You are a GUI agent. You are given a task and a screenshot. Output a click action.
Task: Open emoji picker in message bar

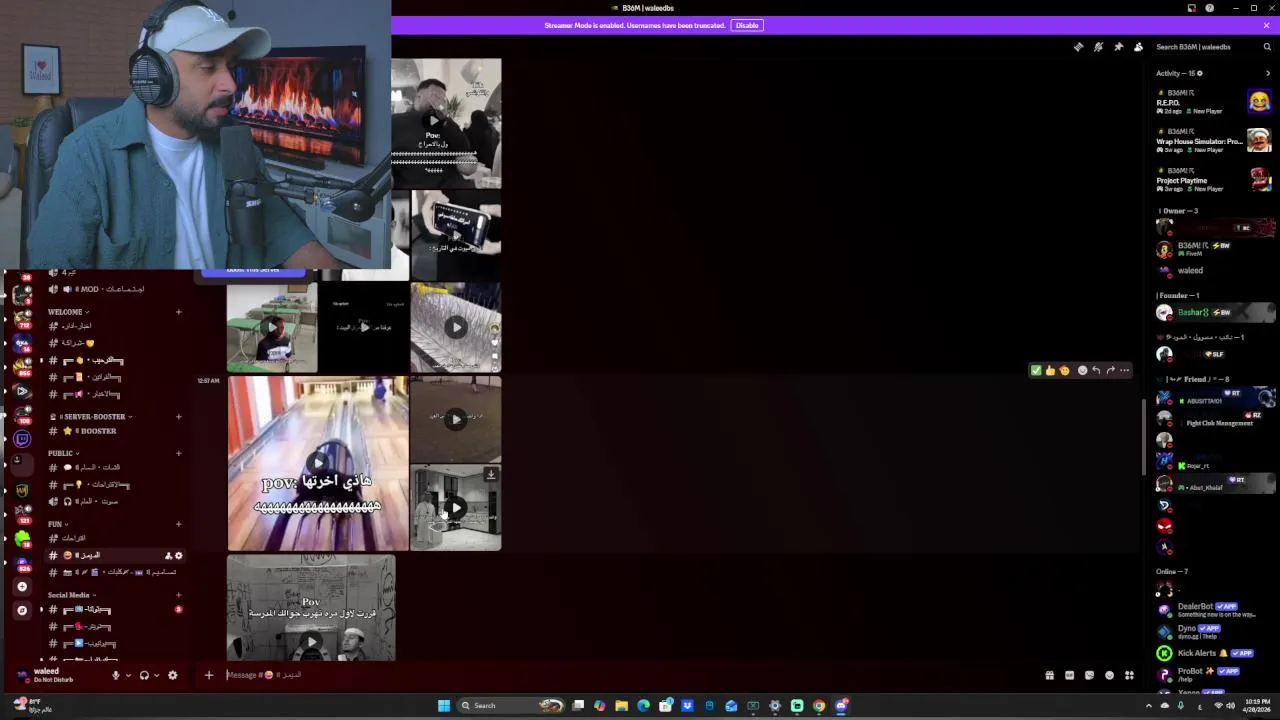(x=1109, y=675)
